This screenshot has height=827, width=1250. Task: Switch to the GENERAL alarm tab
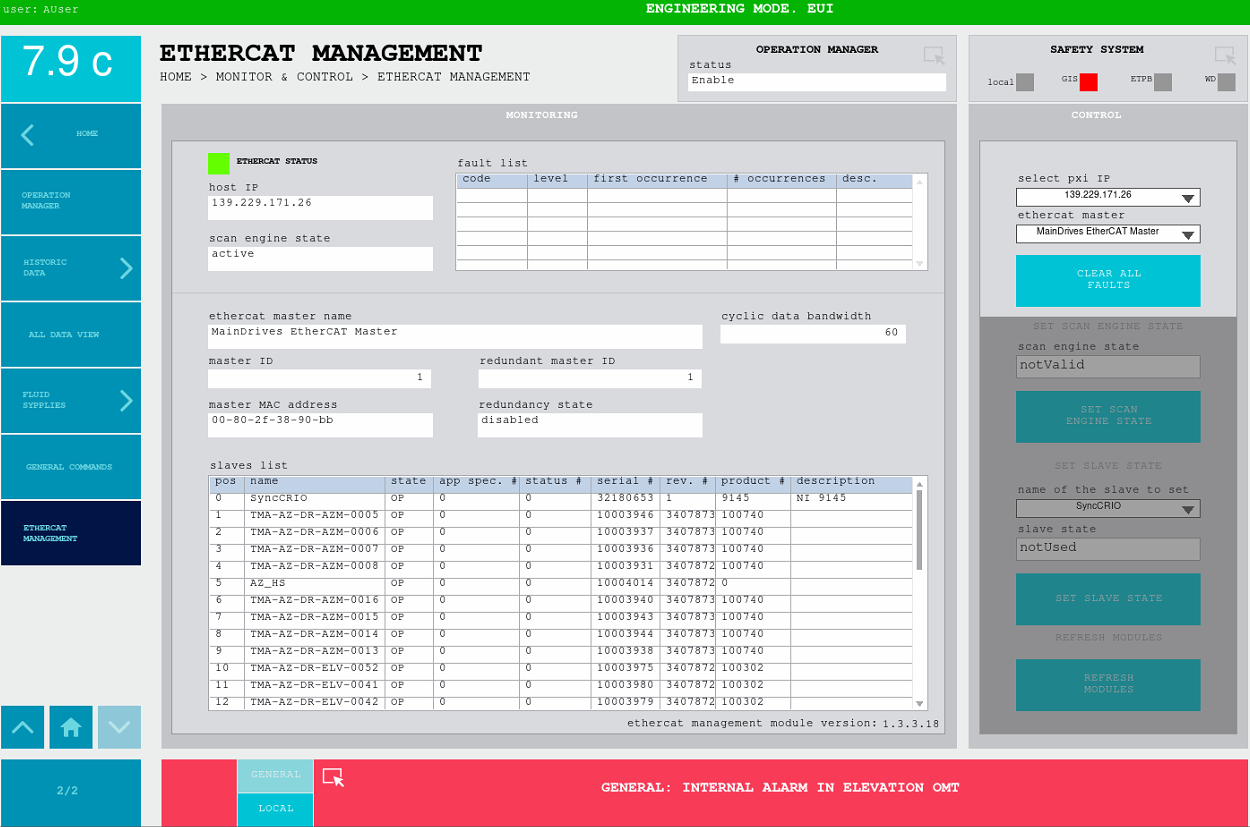click(x=275, y=775)
